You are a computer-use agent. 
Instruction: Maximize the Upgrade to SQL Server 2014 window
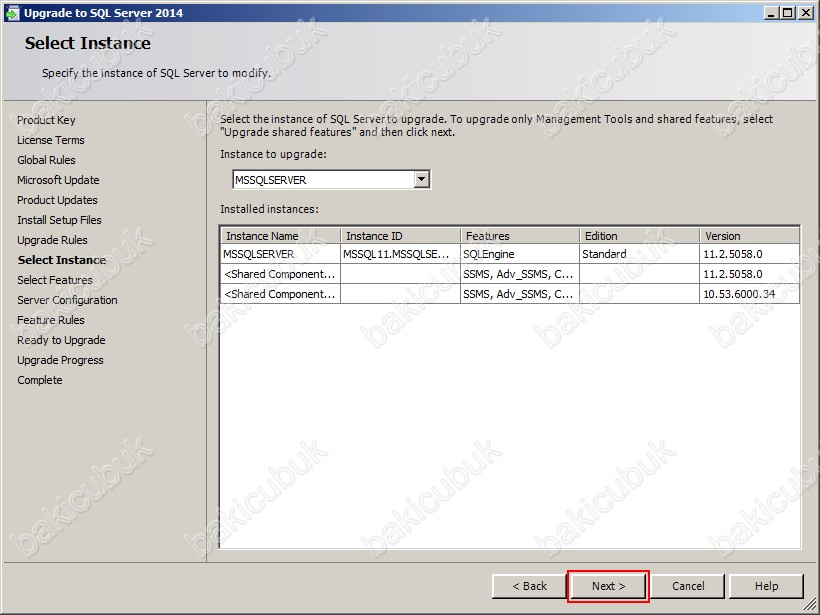point(787,13)
